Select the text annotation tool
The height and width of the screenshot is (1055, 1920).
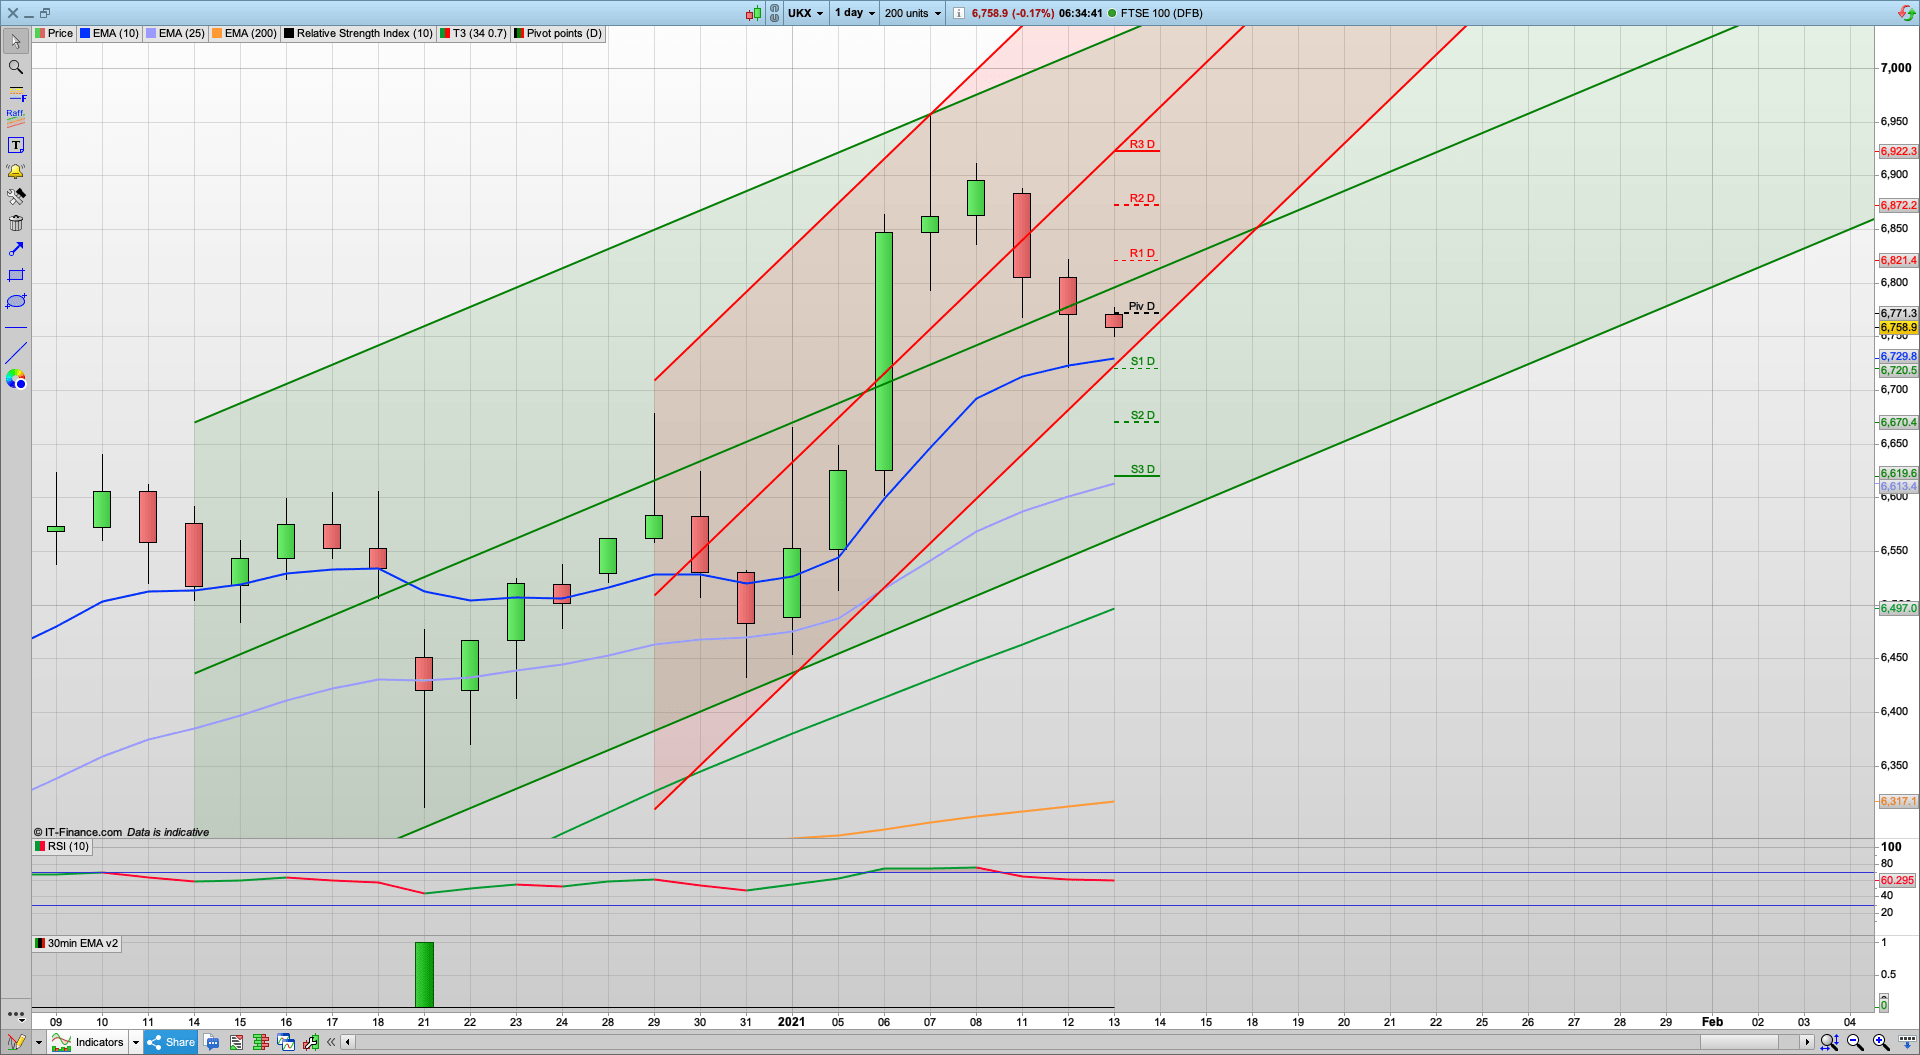(x=15, y=144)
